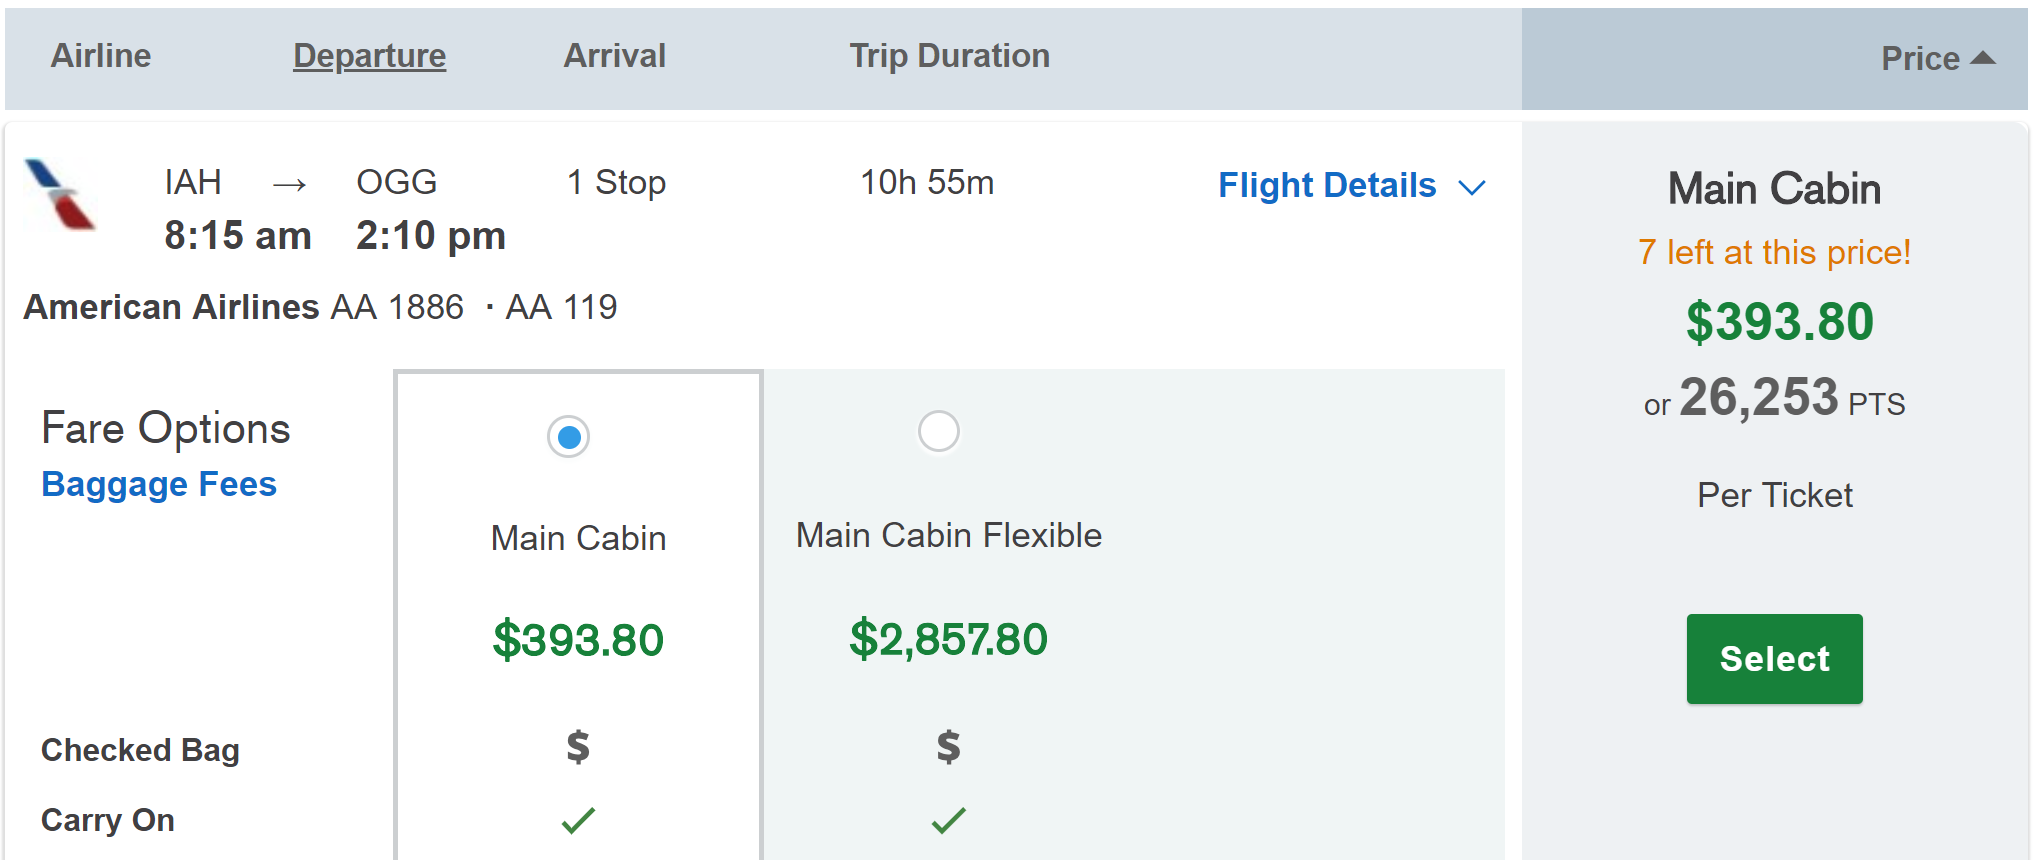Click the $2,857.80 Main Cabin Flexible price
This screenshot has height=860, width=2041.
pos(948,639)
